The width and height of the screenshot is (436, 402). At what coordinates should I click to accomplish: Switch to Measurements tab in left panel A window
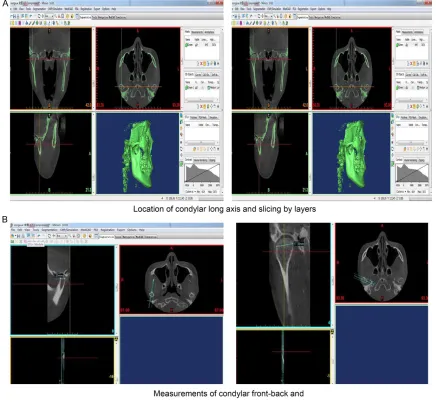pyautogui.click(x=197, y=32)
